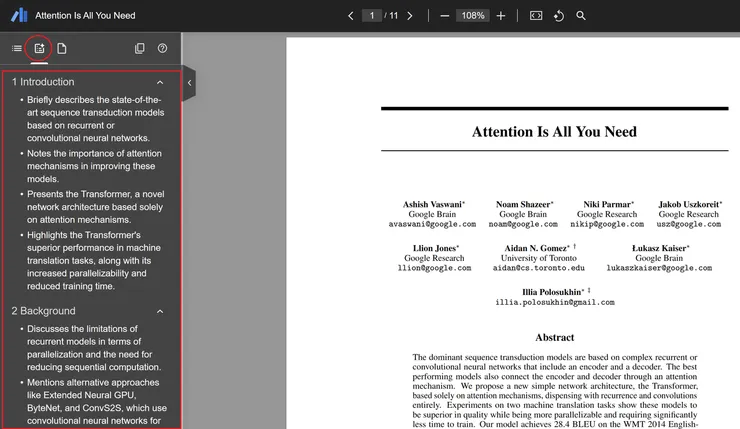The width and height of the screenshot is (740, 429).
Task: Open help with the question mark icon
Action: 162,48
